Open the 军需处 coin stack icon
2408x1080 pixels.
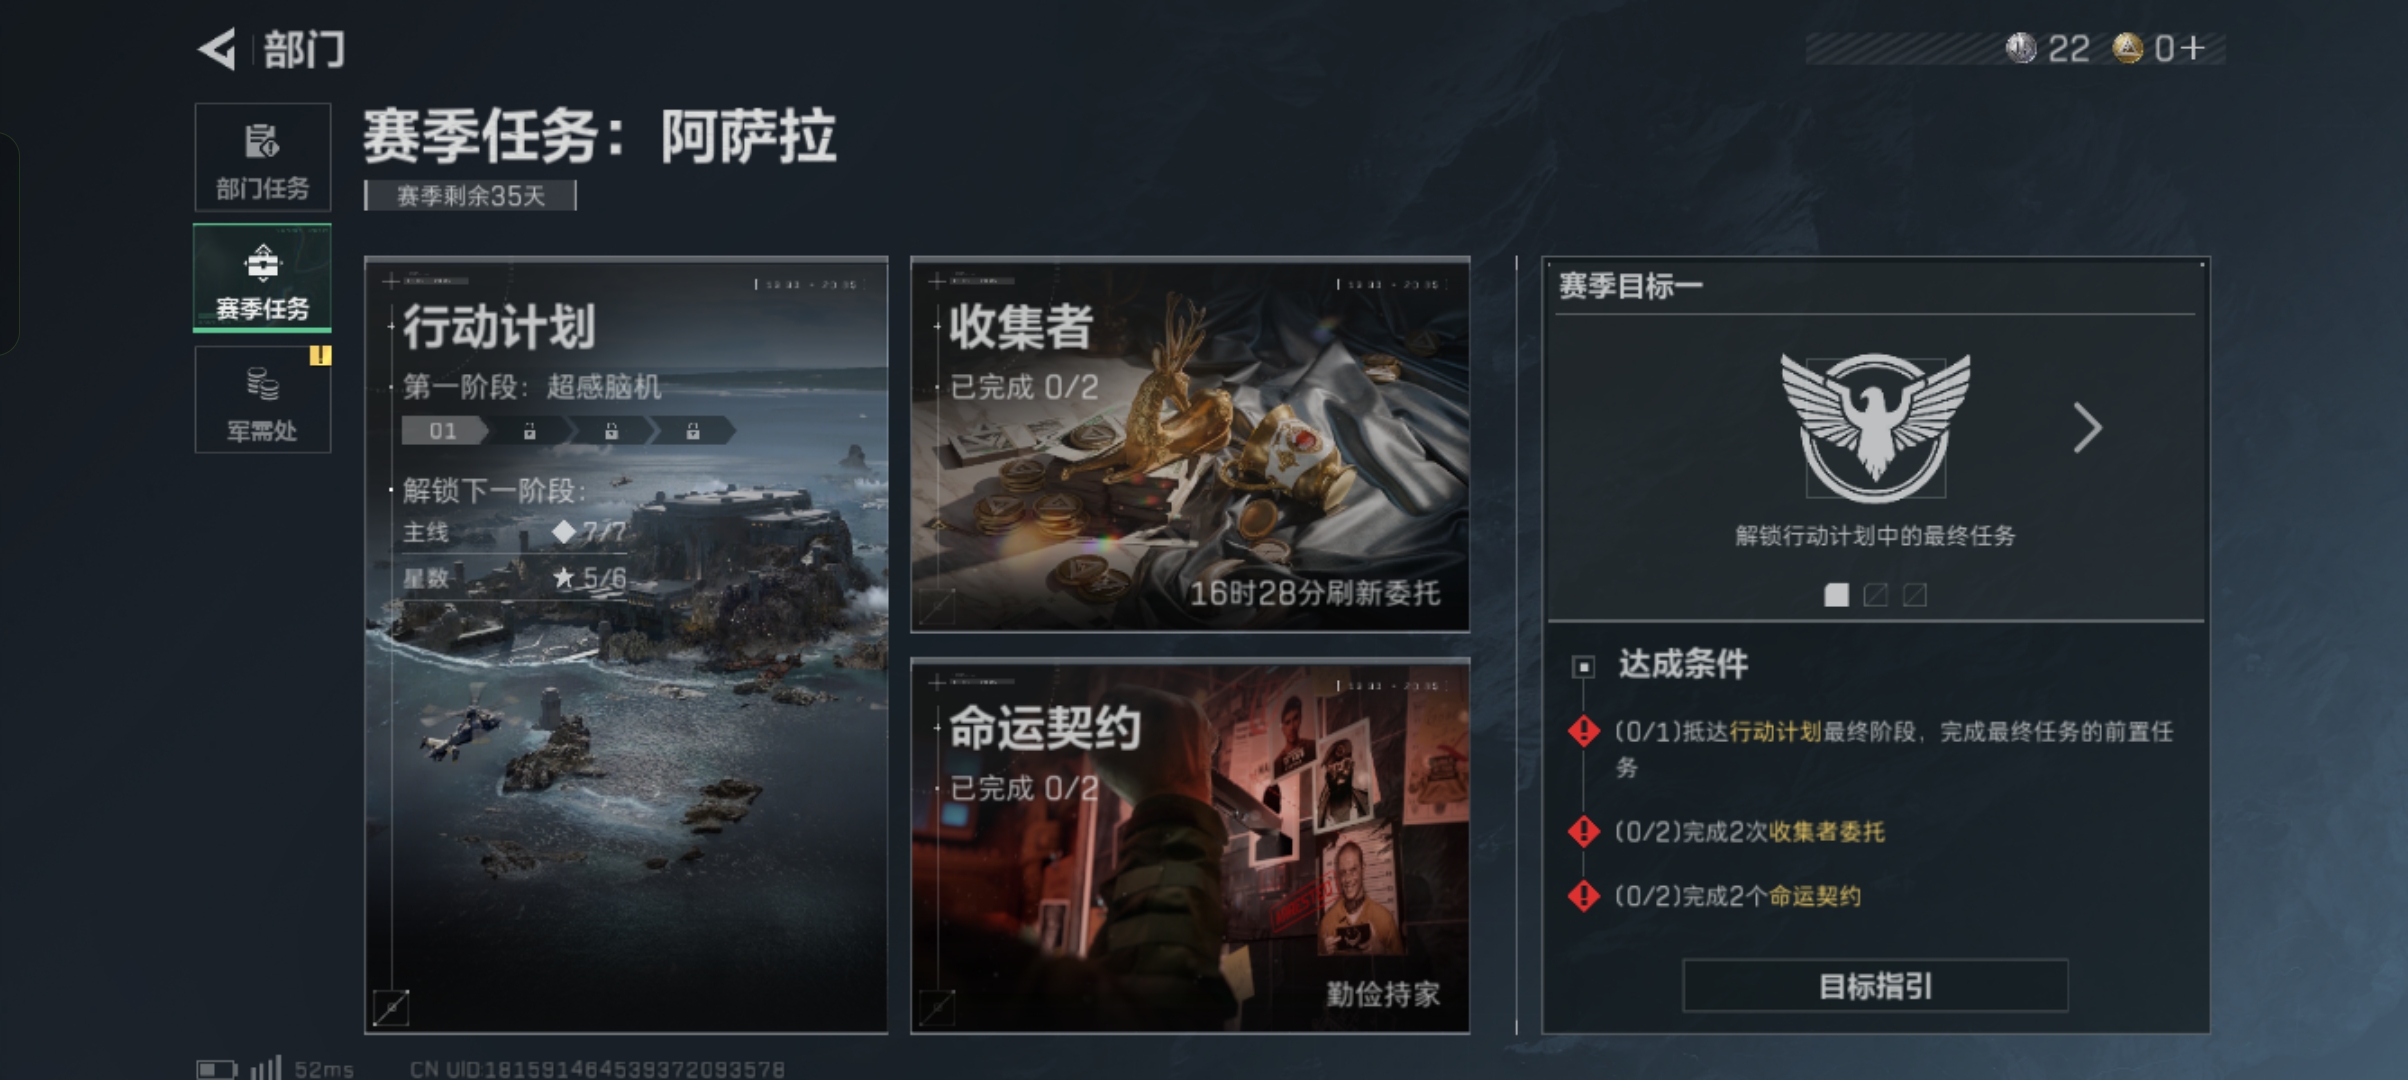262,383
